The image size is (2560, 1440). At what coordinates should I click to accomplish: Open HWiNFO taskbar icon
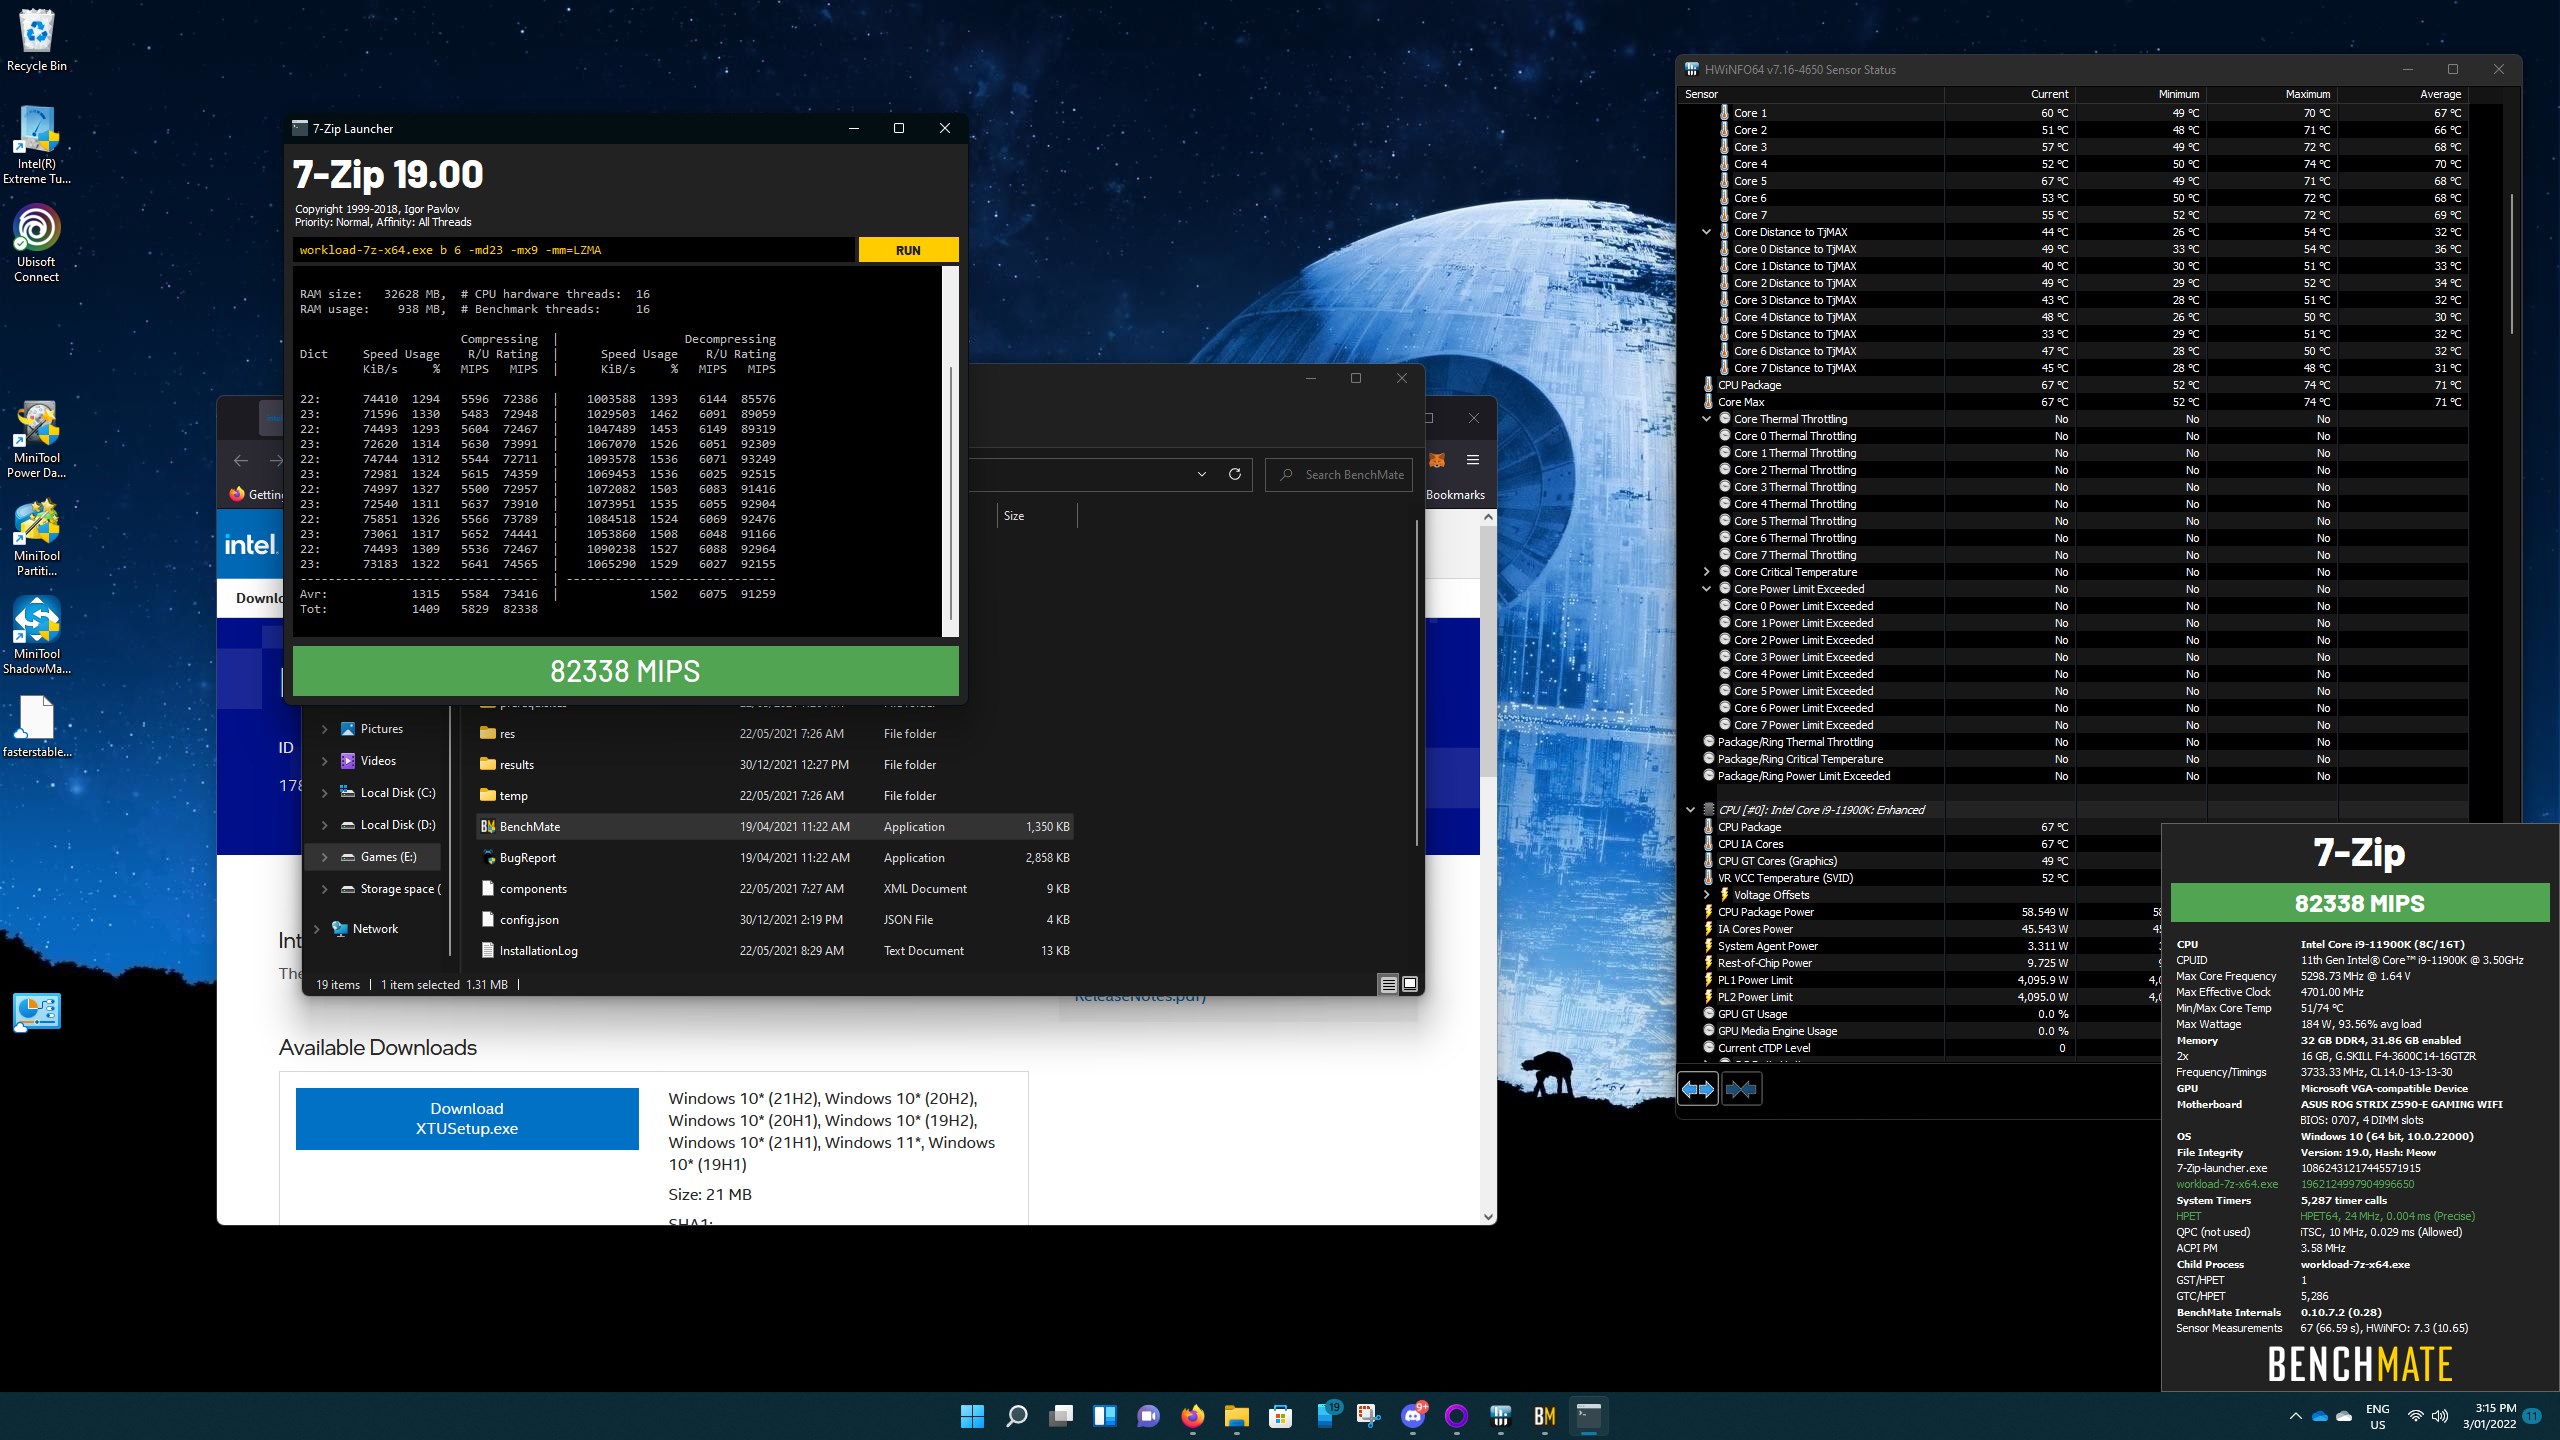pyautogui.click(x=1500, y=1416)
